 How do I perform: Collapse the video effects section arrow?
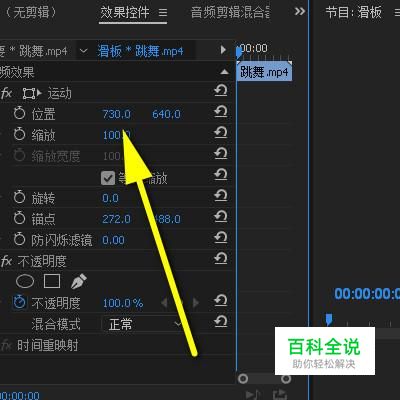point(225,72)
